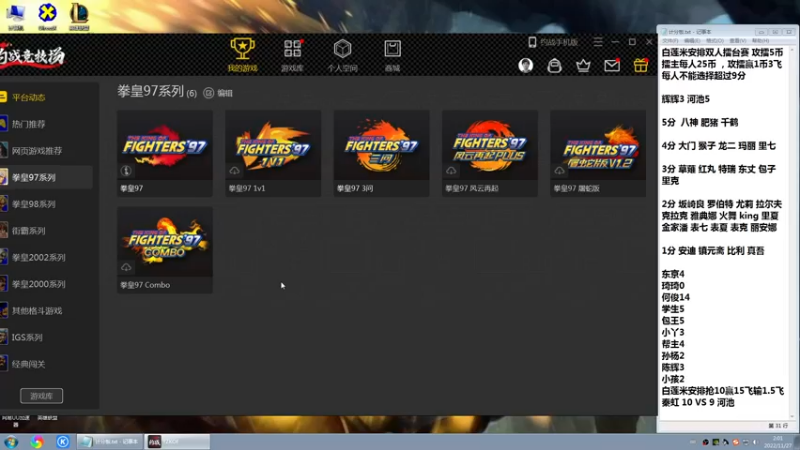
Task: Select 拳皇97系列 in the sidebar
Action: (46, 177)
